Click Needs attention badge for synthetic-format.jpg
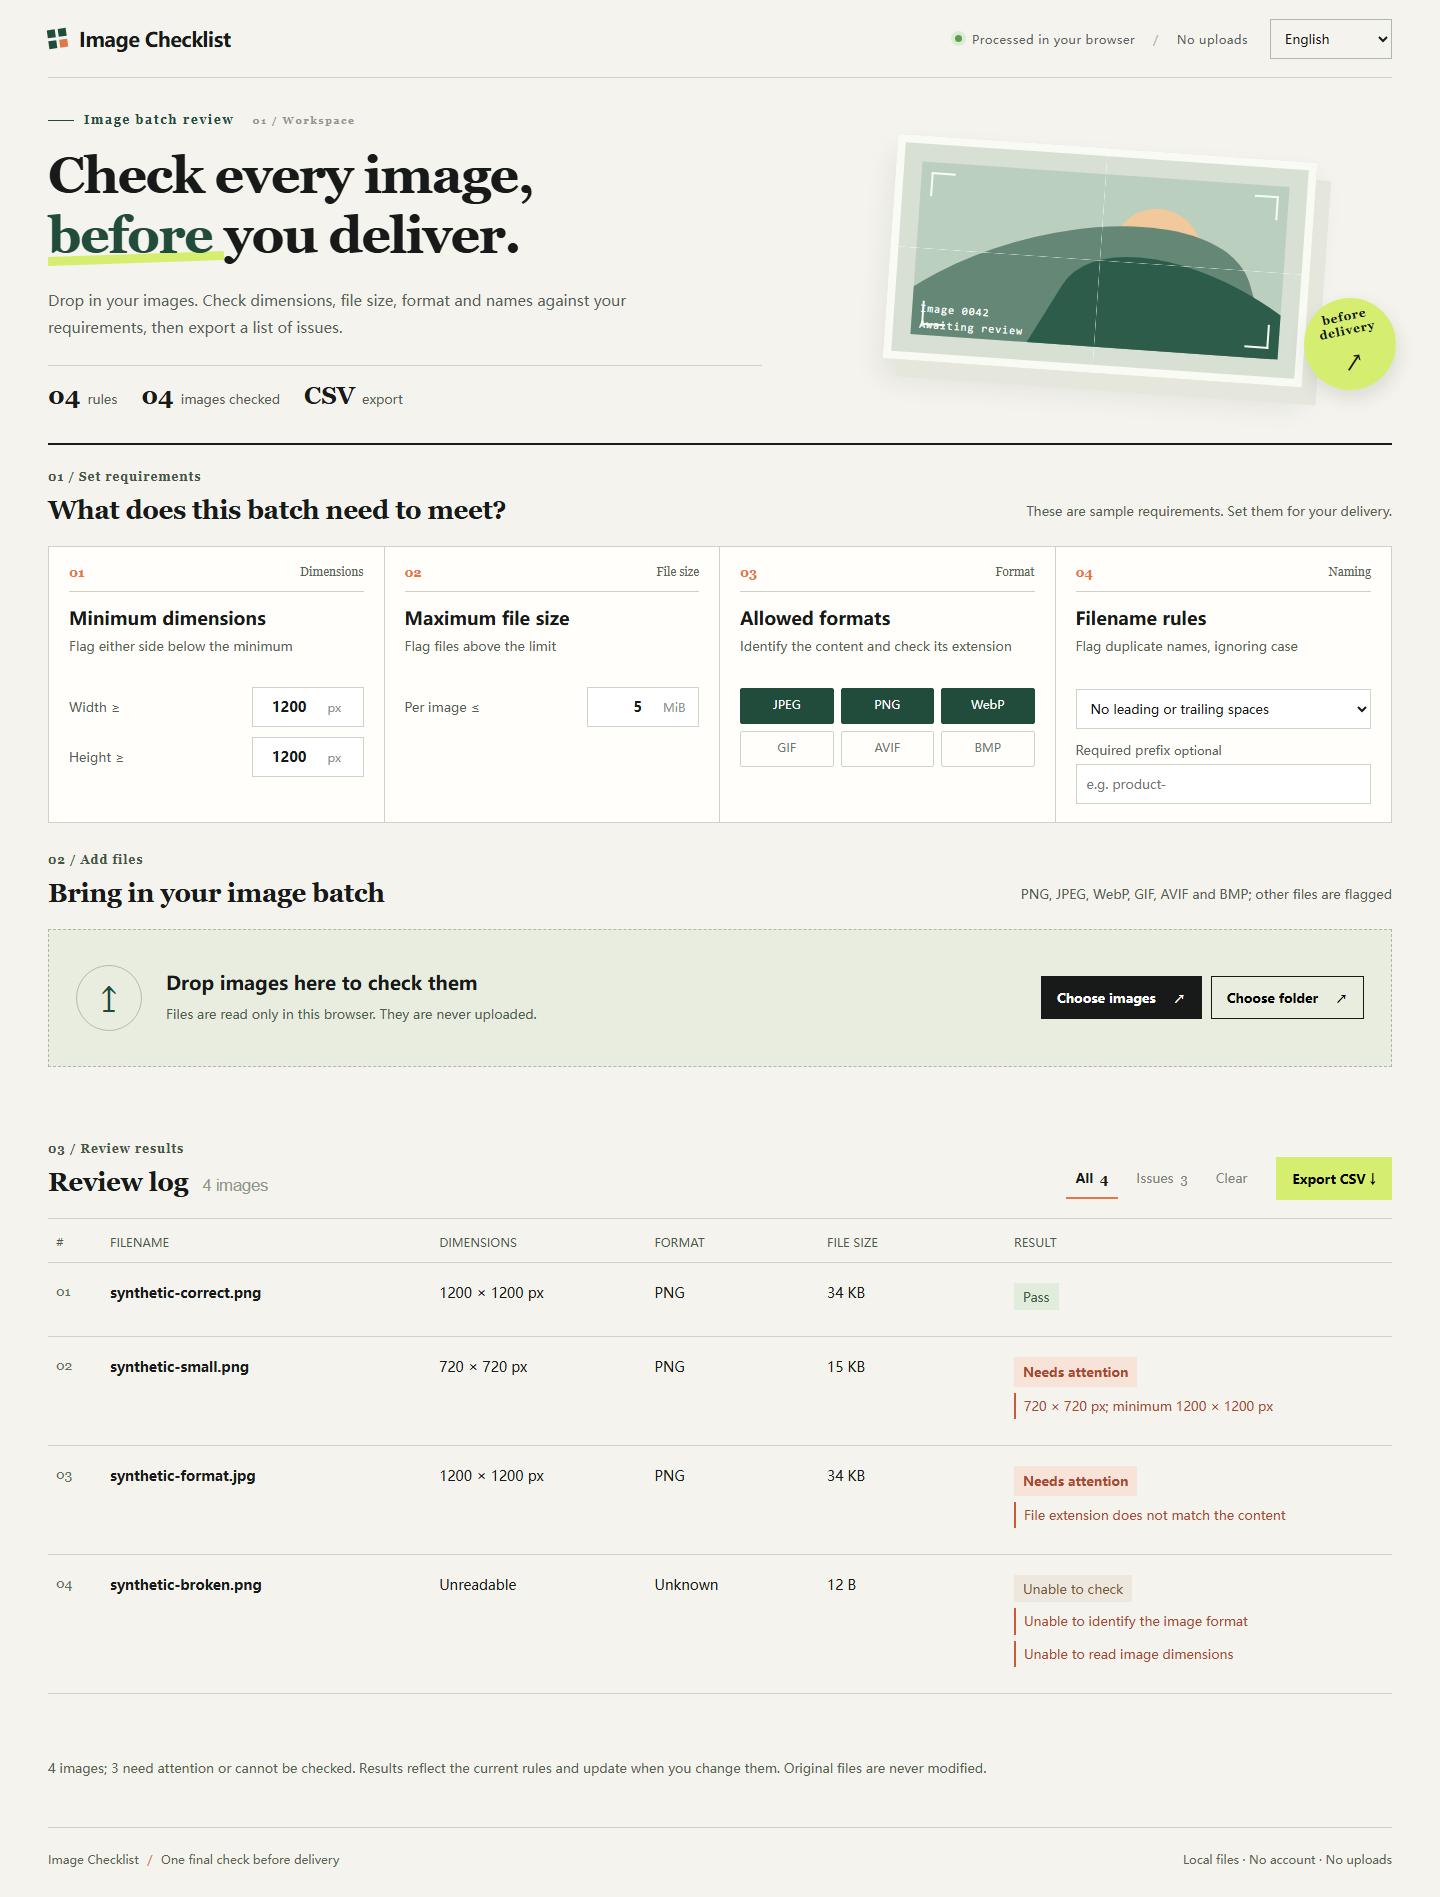1440x1897 pixels. pos(1075,1481)
